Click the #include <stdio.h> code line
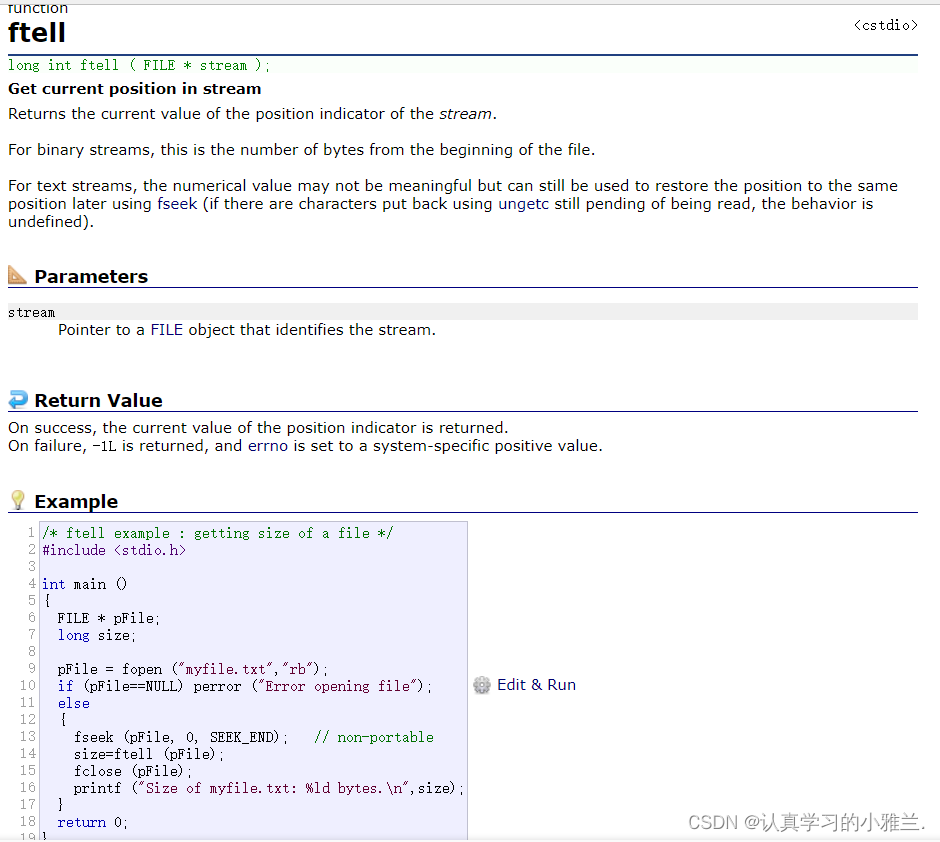This screenshot has width=940, height=842. pyautogui.click(x=114, y=550)
